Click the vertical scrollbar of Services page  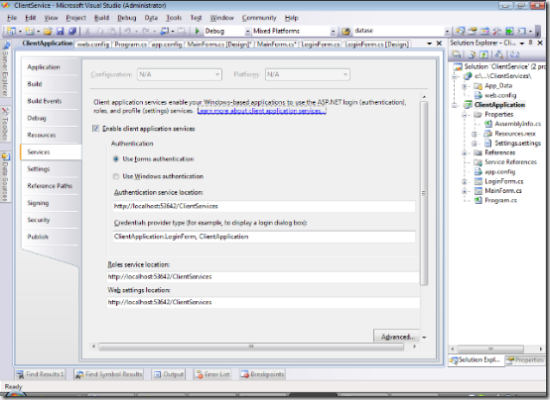pyautogui.click(x=424, y=193)
